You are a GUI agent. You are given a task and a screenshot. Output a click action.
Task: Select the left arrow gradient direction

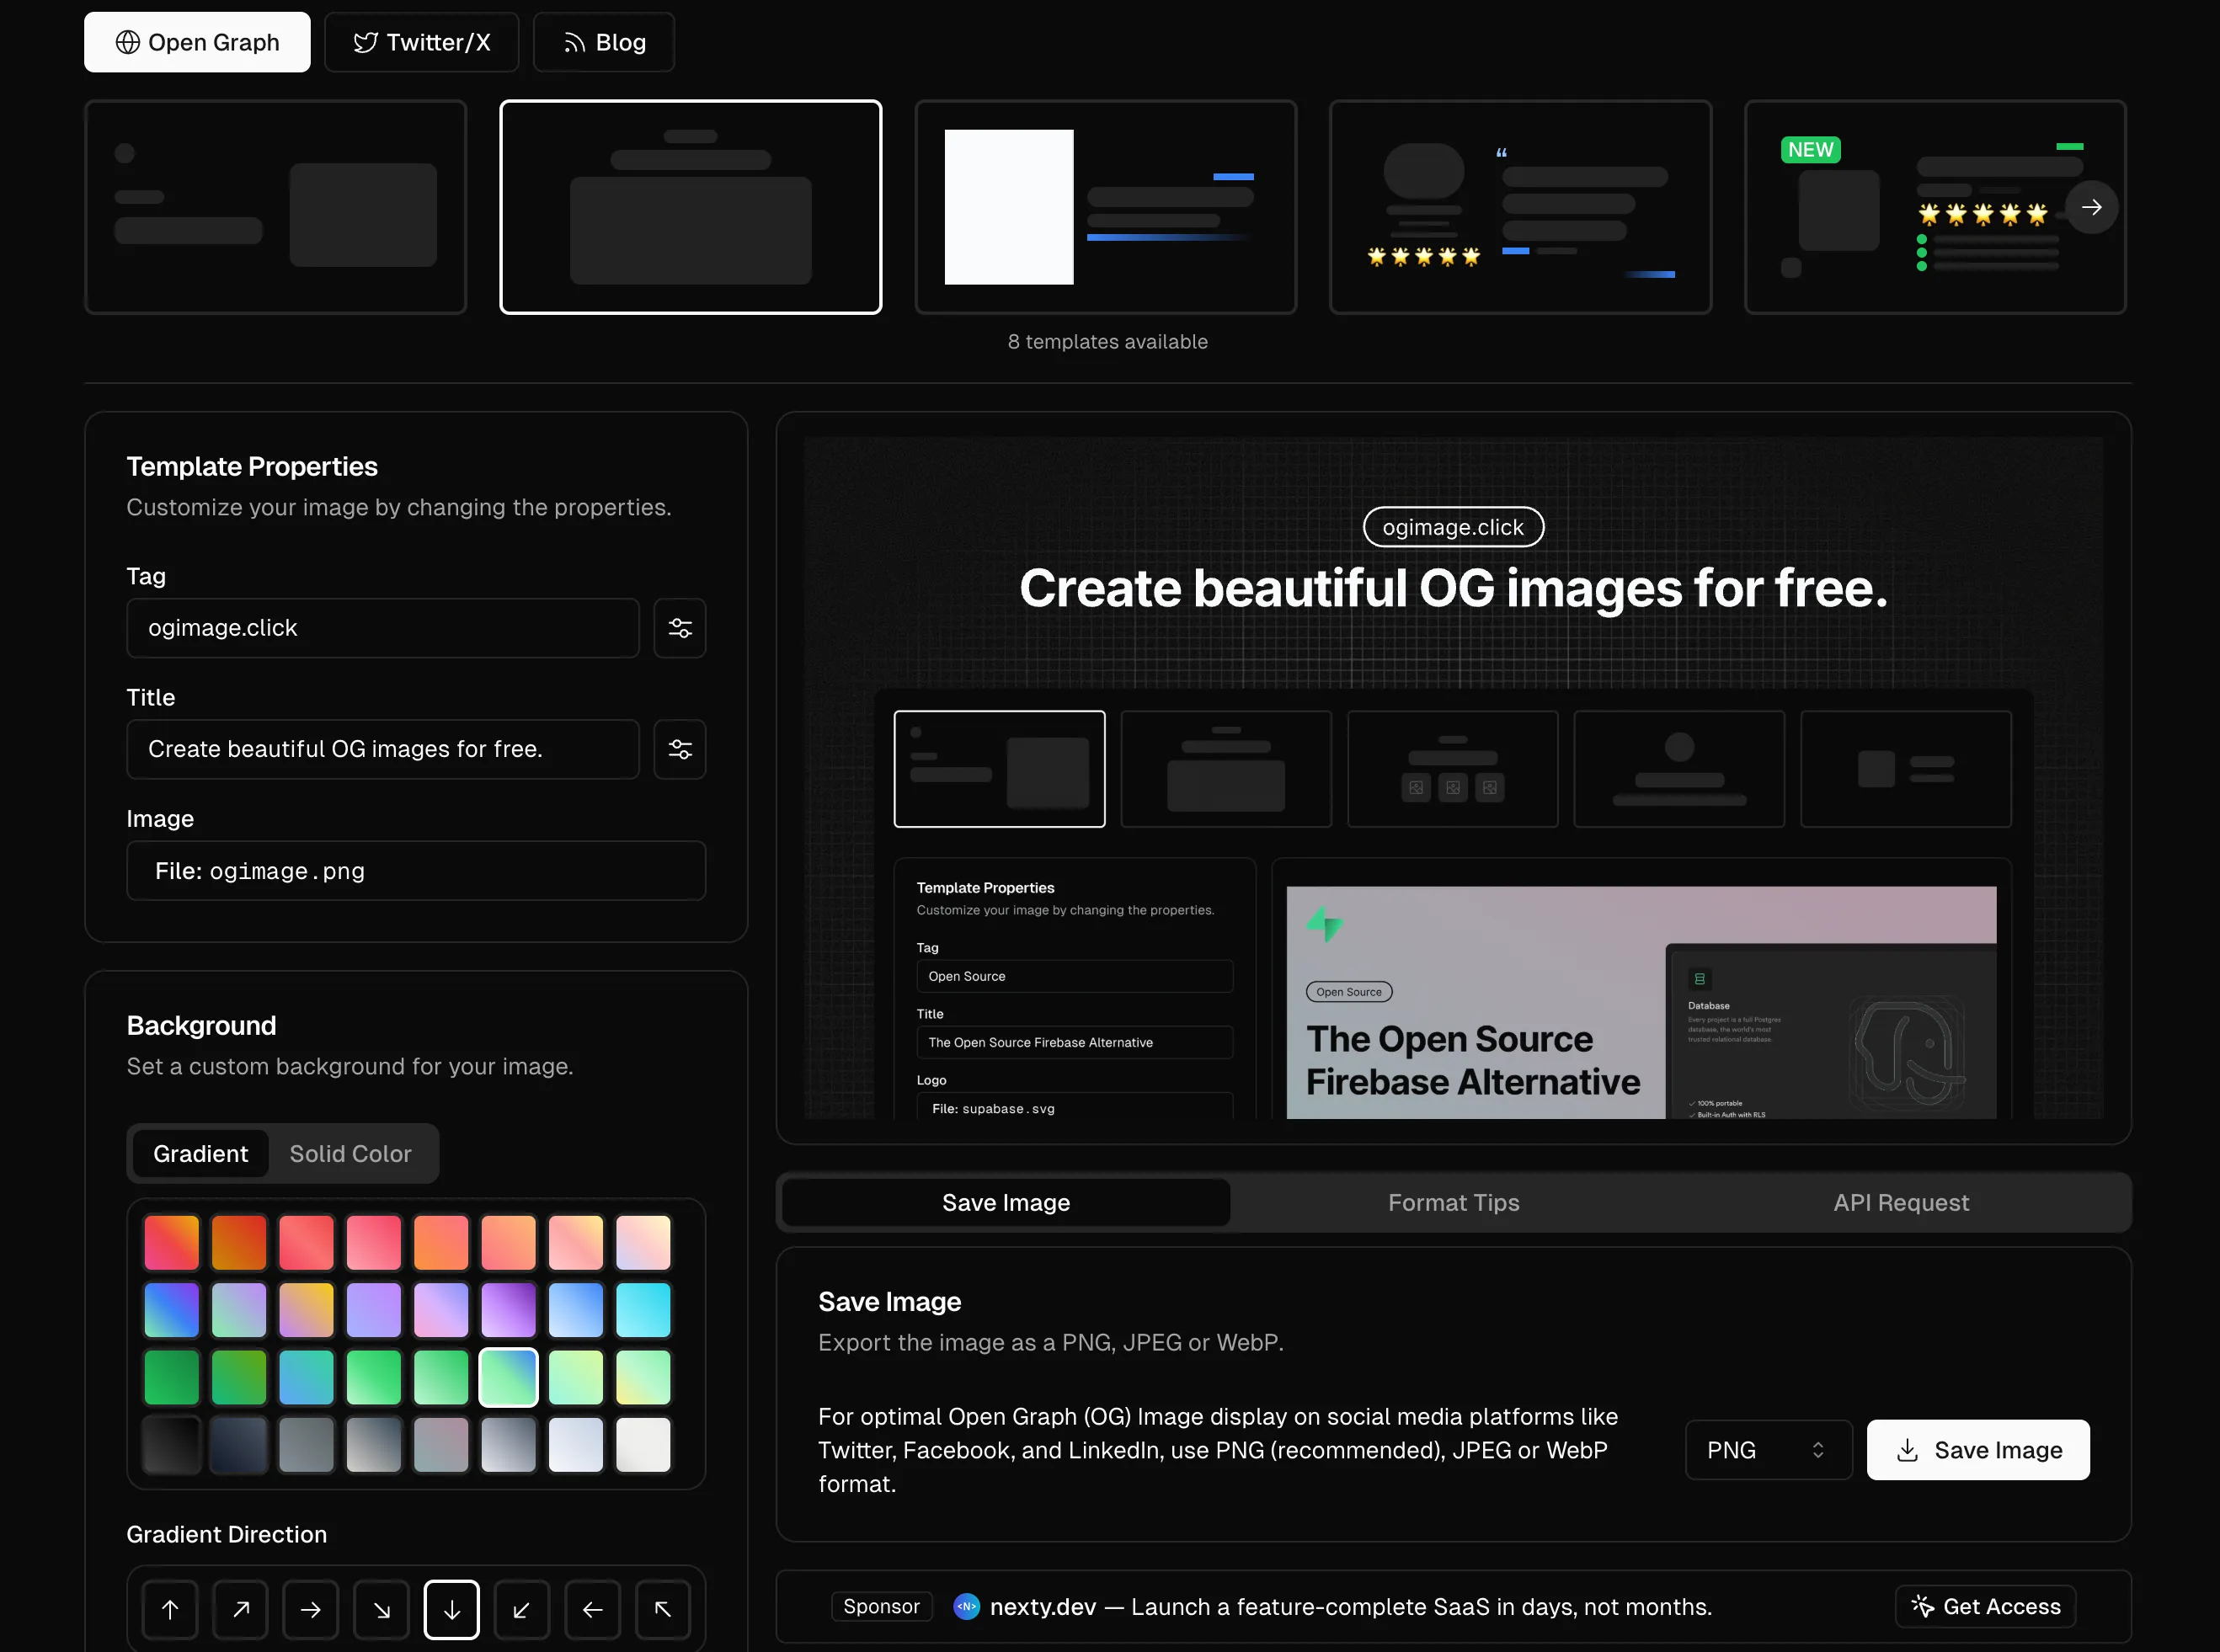[x=592, y=1609]
